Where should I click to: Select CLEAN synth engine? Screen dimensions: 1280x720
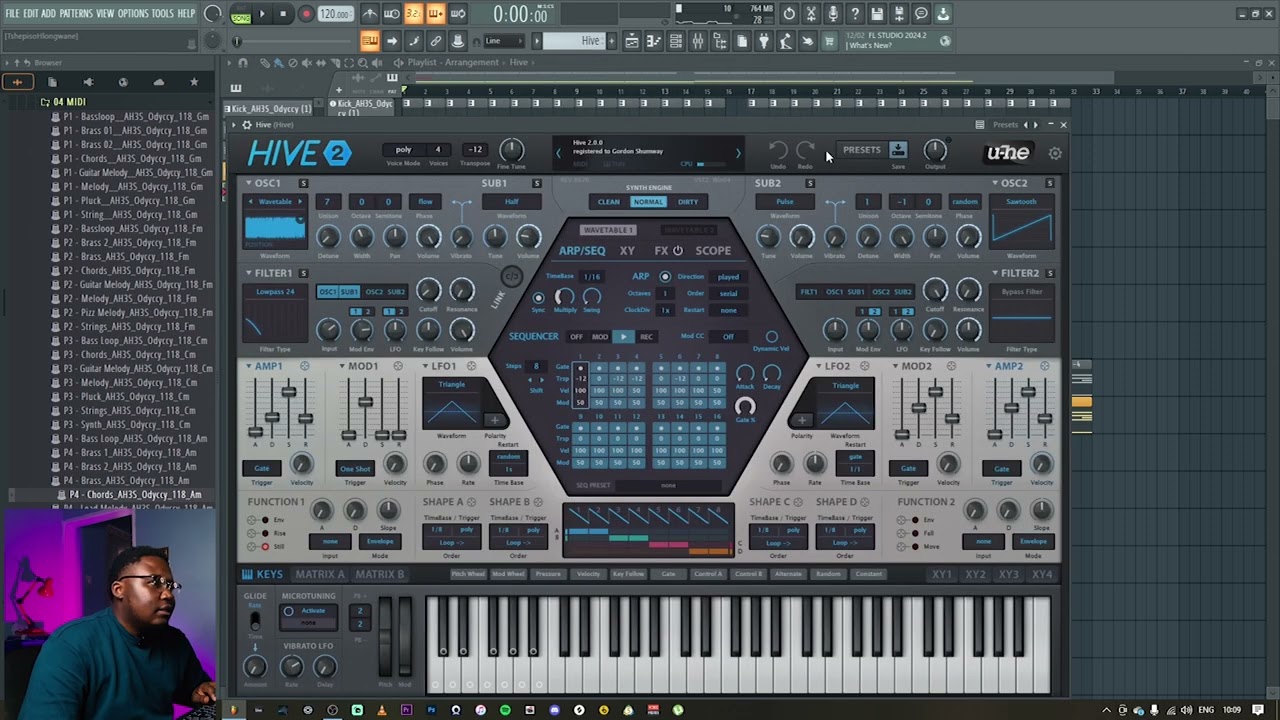(x=609, y=202)
